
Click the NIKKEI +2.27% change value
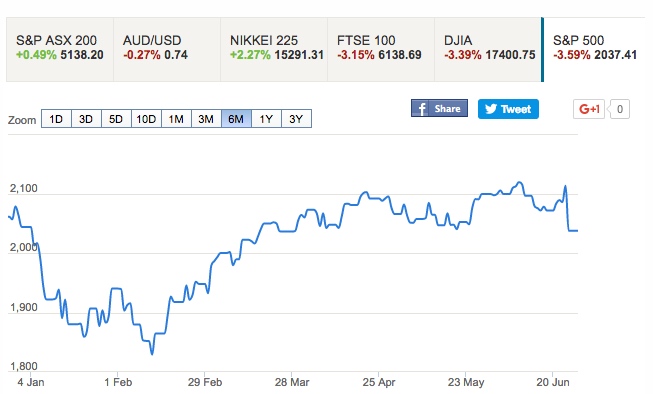250,55
